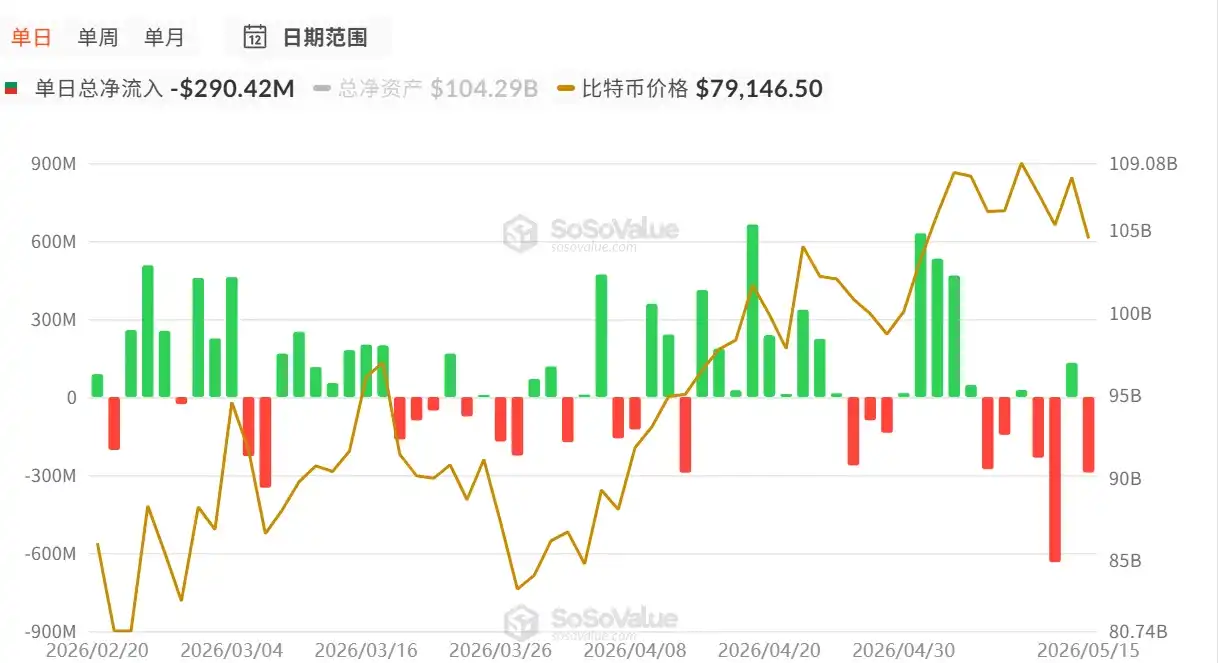
Task: Click the red-green legend marker for net inflow
Action: [x=11, y=89]
